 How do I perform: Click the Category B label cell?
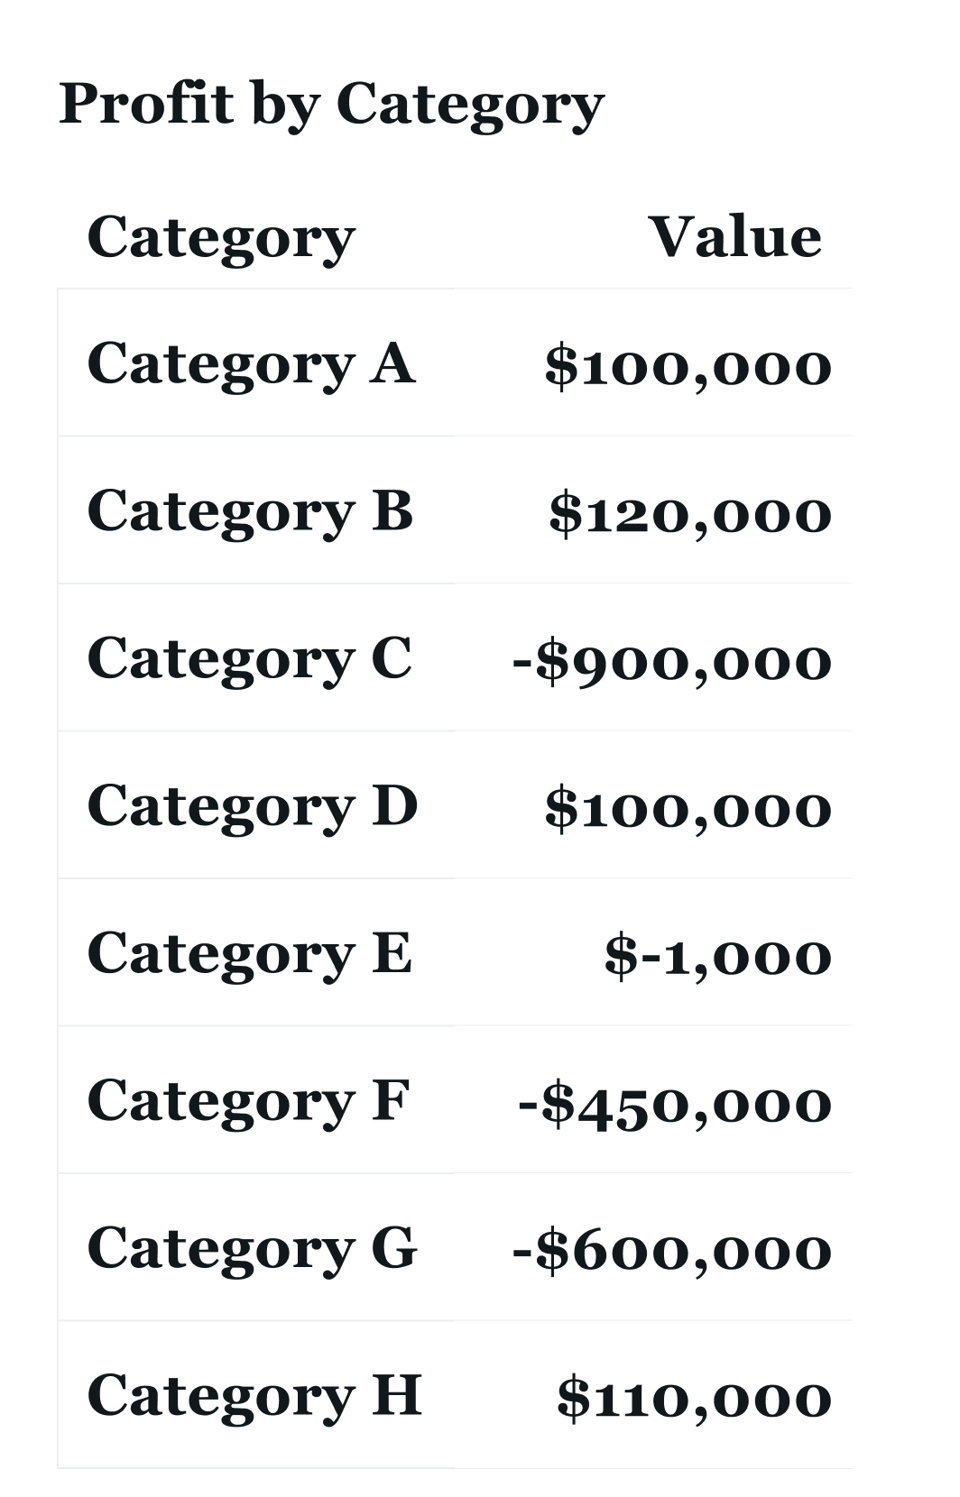pos(250,511)
